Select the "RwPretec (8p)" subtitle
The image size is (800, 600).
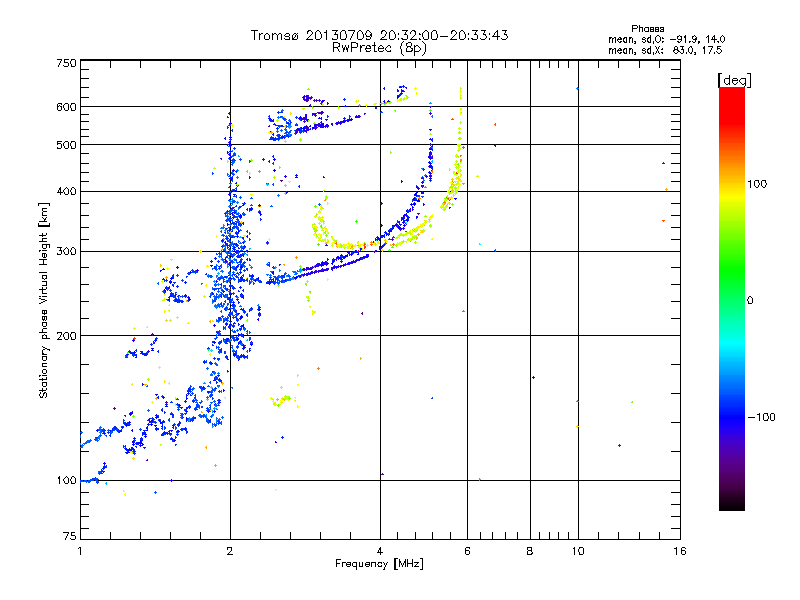379,48
